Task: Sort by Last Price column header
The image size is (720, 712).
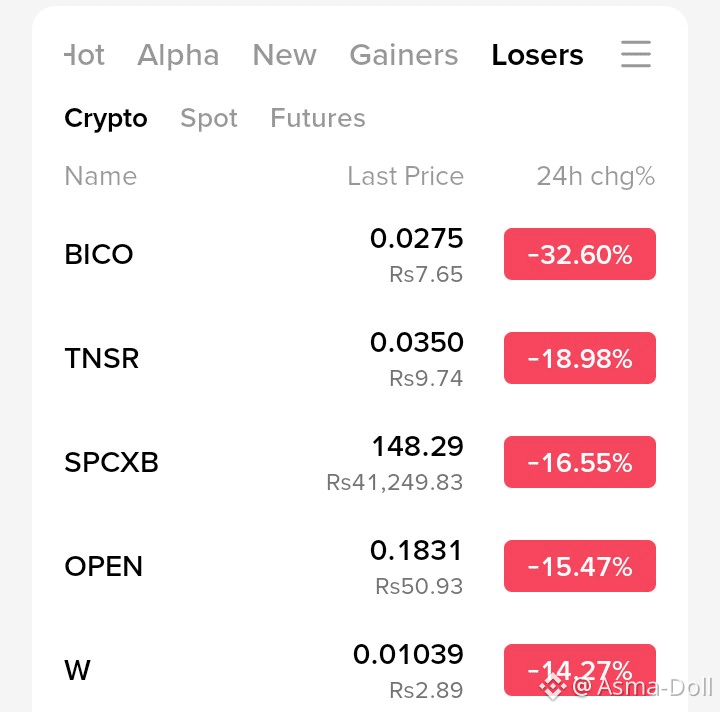Action: point(405,176)
